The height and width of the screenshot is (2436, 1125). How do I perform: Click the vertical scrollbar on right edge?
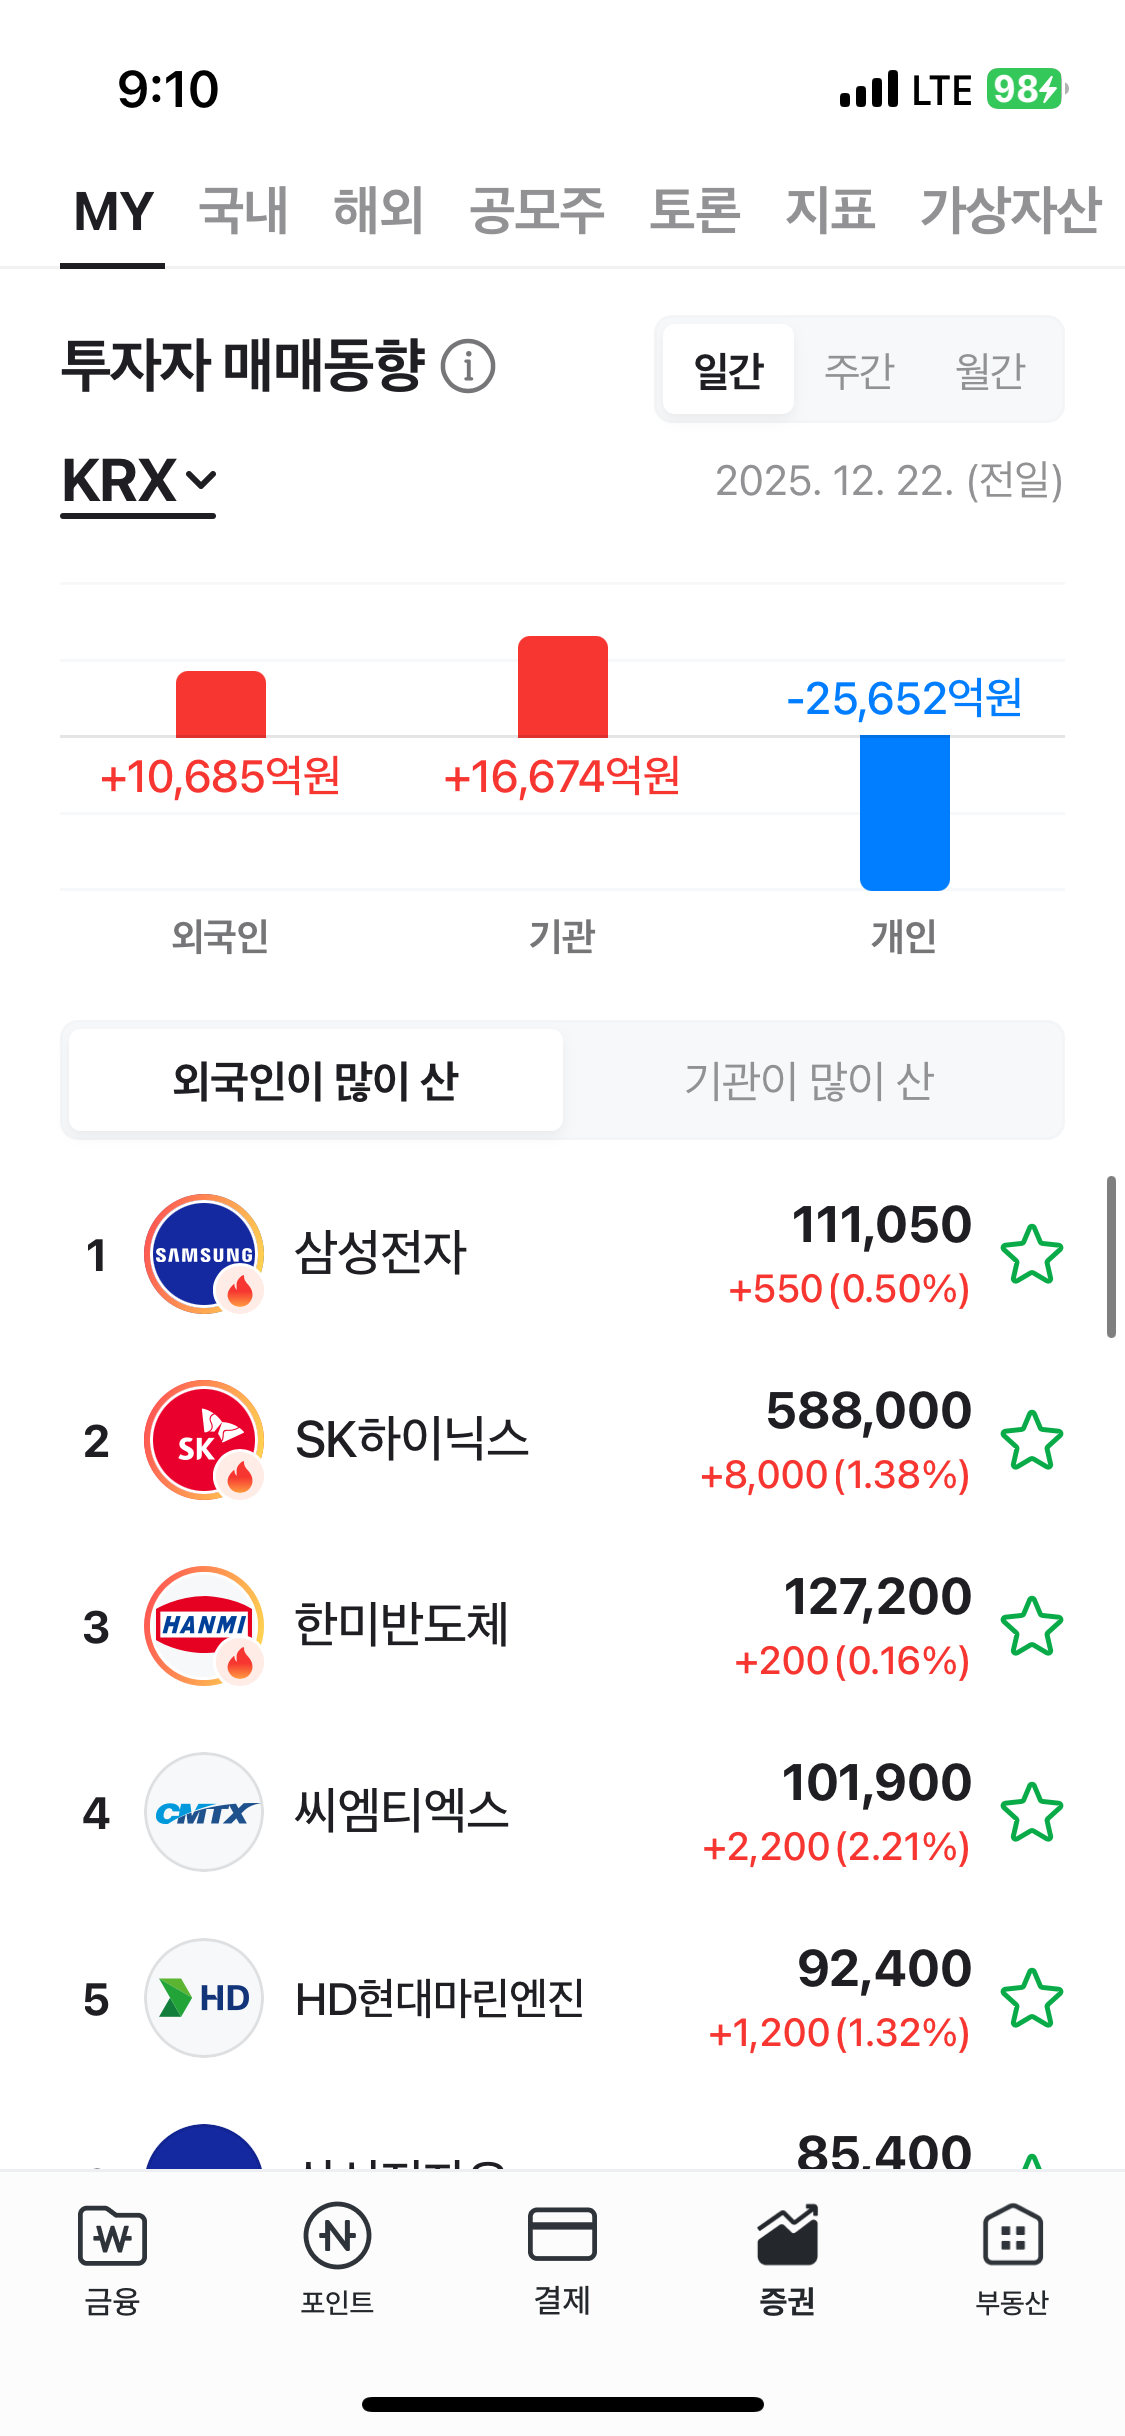point(1110,1256)
